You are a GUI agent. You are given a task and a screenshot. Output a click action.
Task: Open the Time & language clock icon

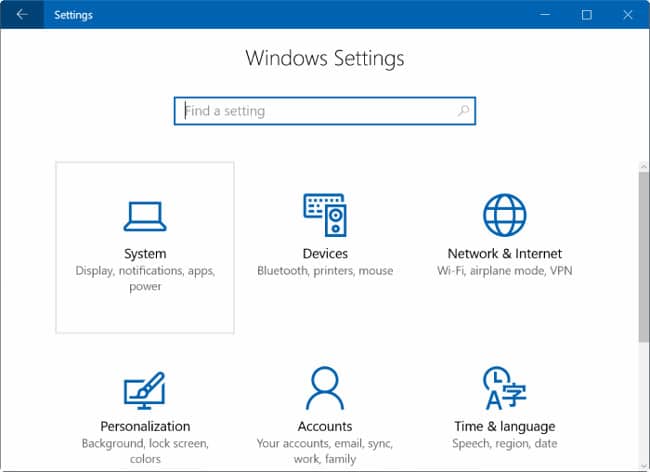pos(504,388)
